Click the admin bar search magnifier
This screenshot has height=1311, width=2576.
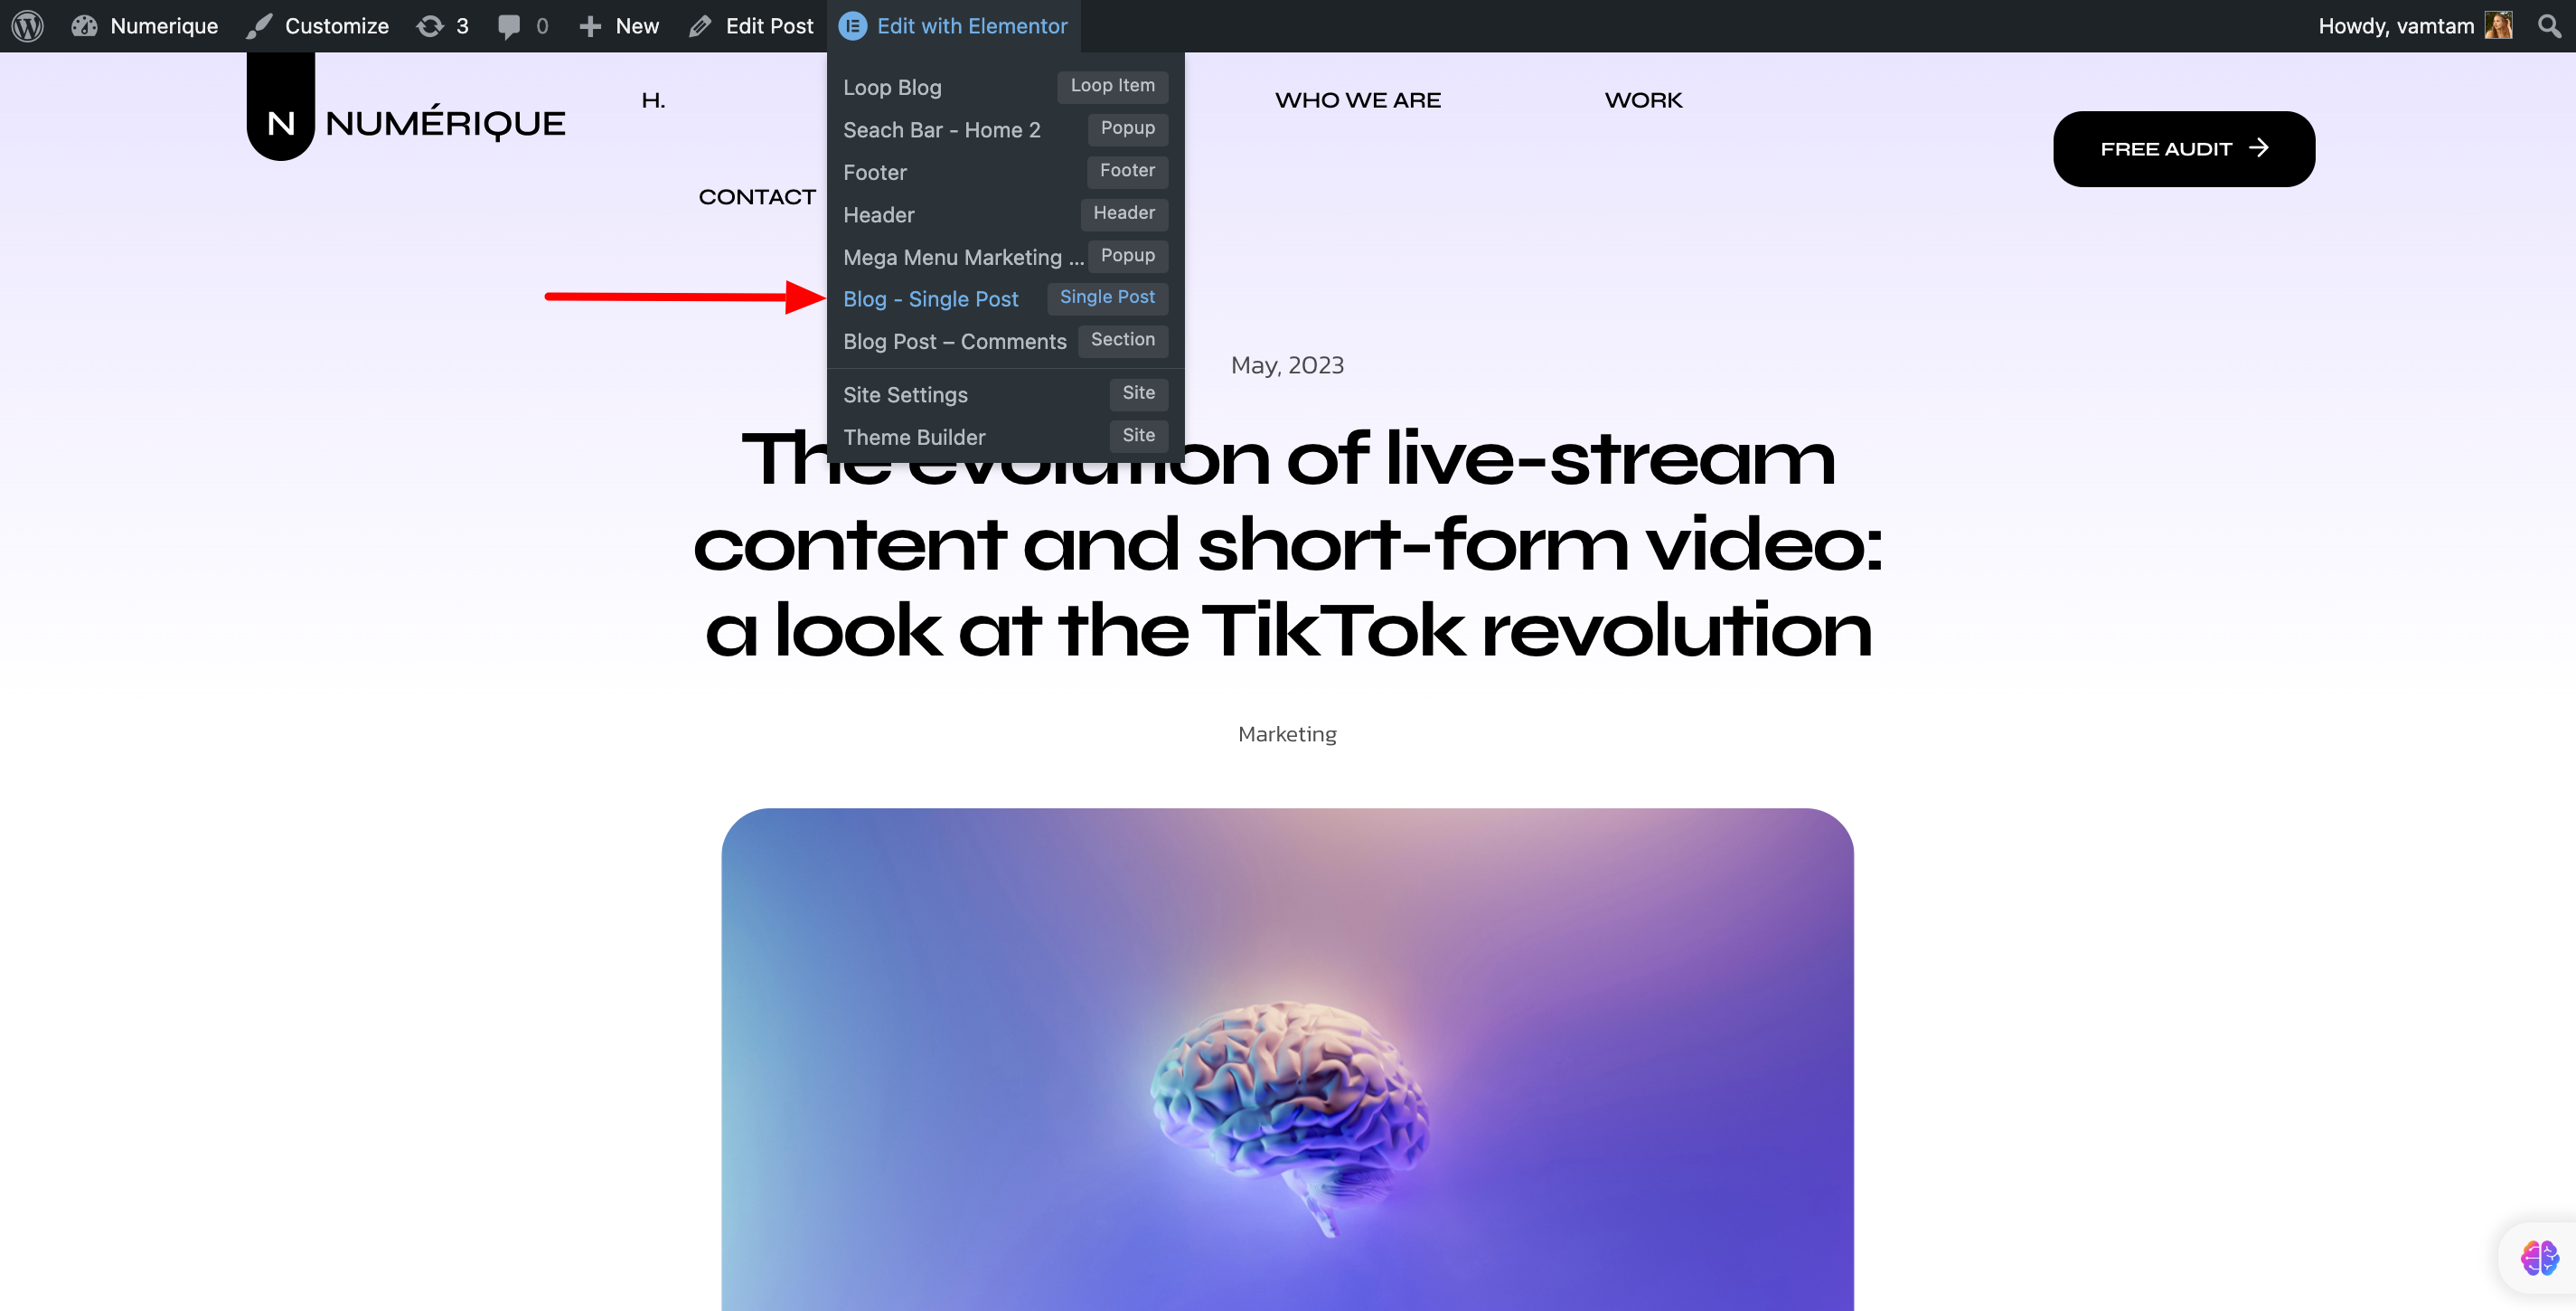point(2549,26)
